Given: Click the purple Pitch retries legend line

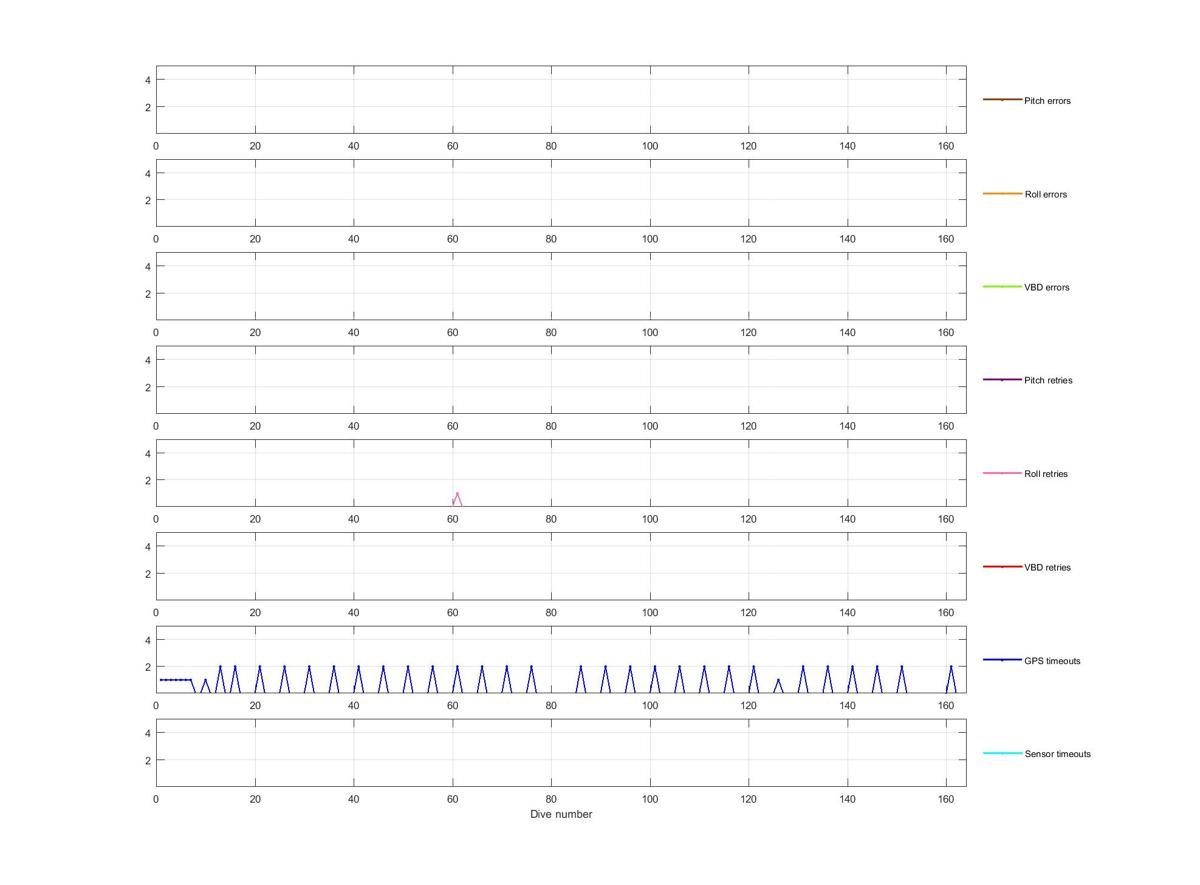Looking at the screenshot, I should click(x=1002, y=380).
